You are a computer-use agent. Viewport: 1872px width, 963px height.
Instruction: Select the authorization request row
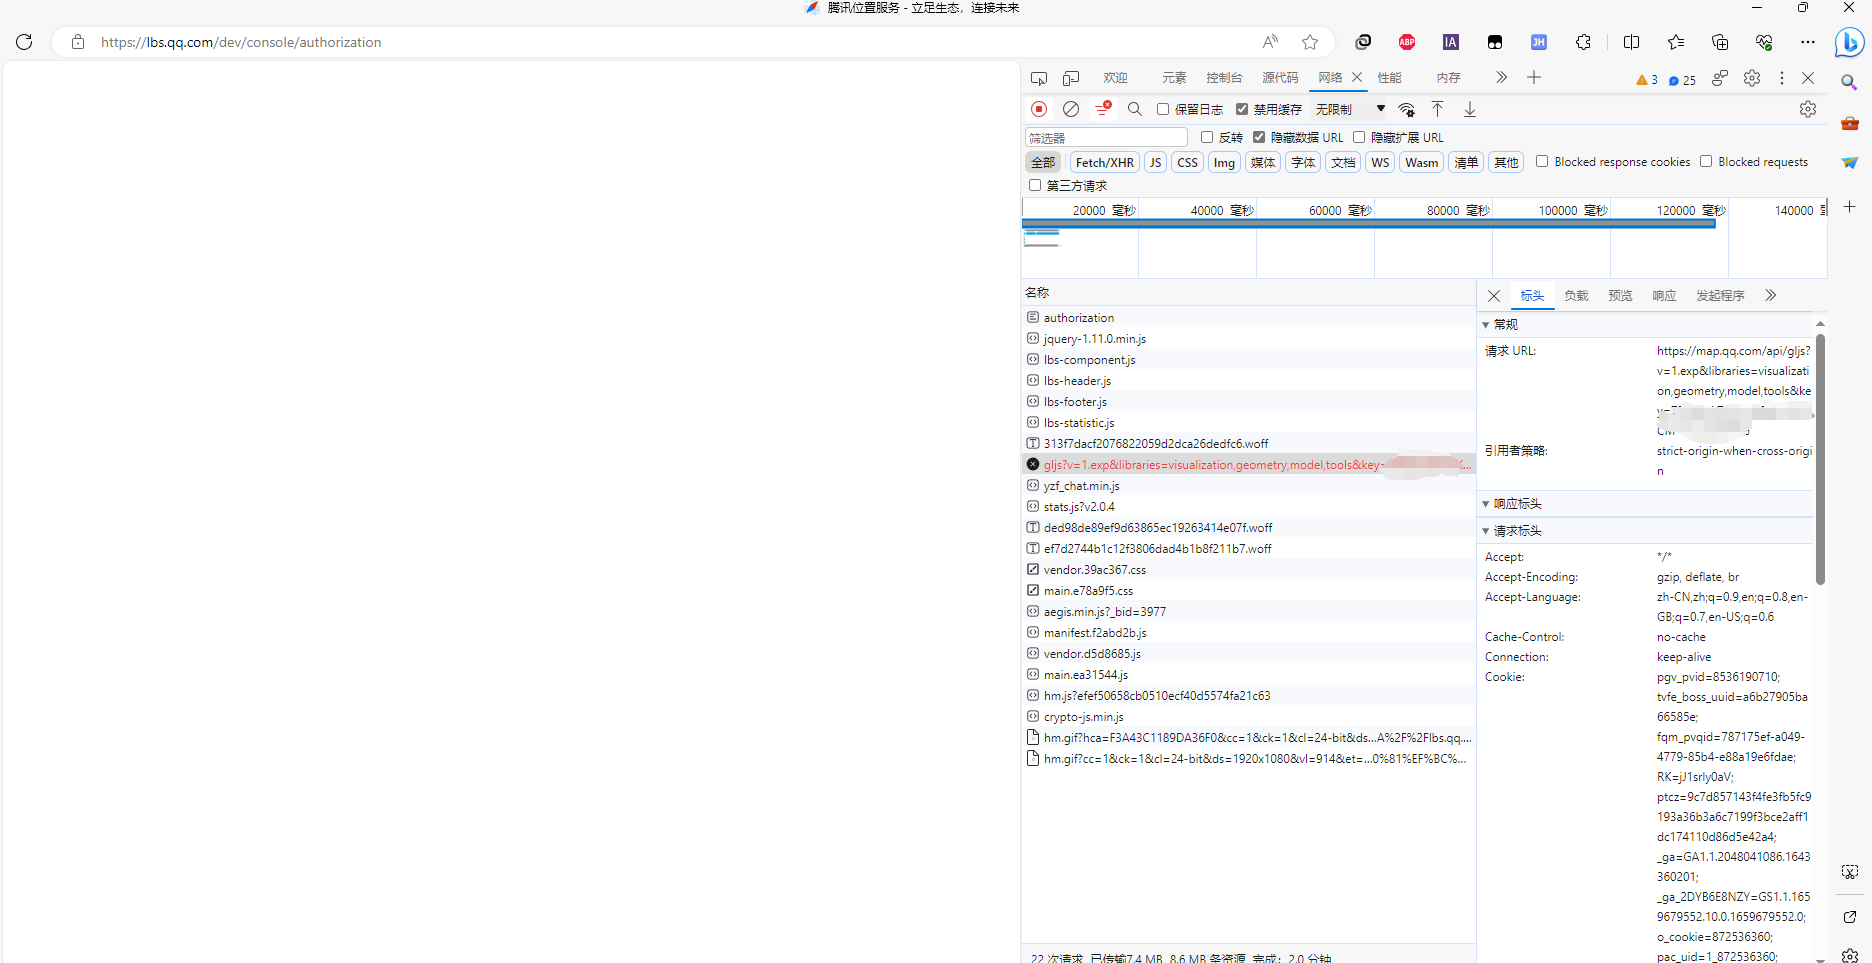coord(1248,318)
